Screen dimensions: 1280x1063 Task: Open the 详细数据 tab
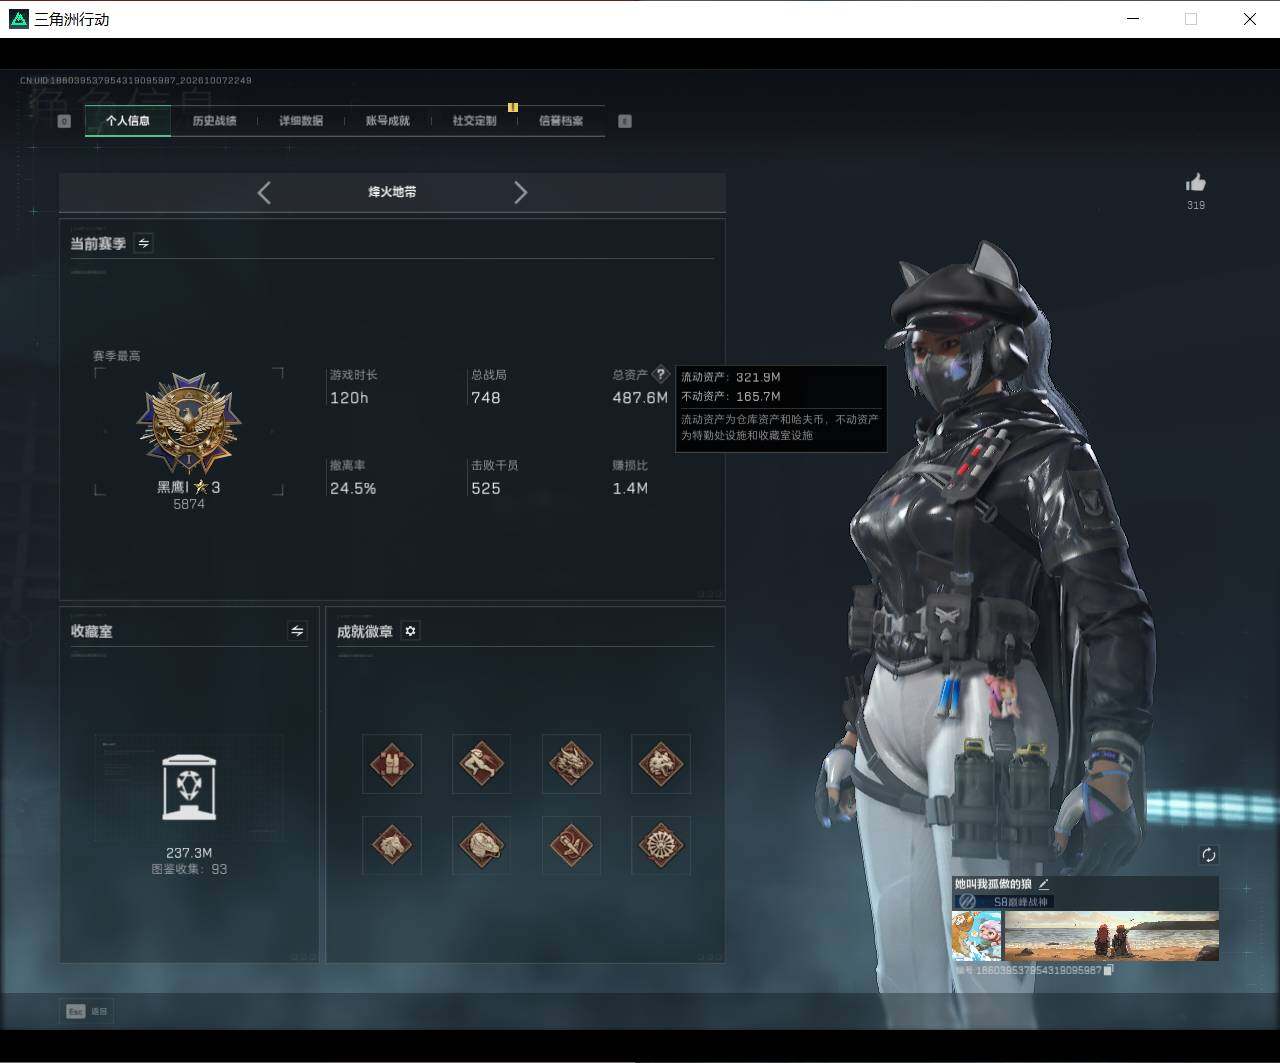[x=301, y=121]
